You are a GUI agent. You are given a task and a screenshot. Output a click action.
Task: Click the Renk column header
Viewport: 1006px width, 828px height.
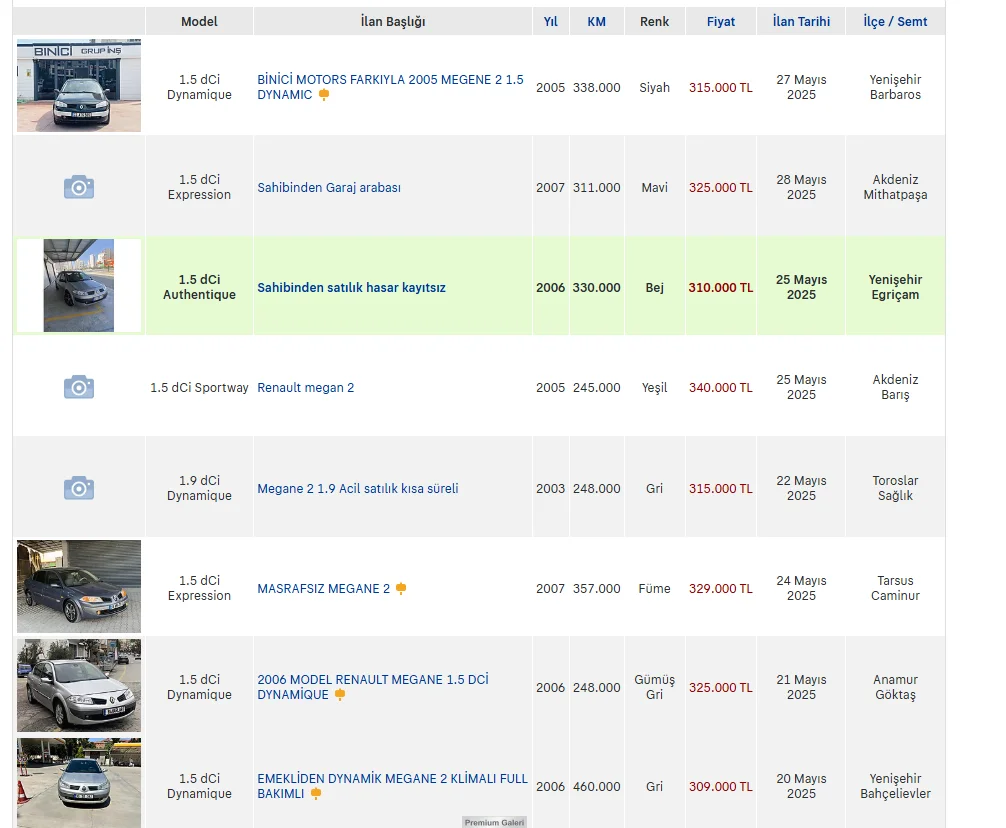point(654,21)
